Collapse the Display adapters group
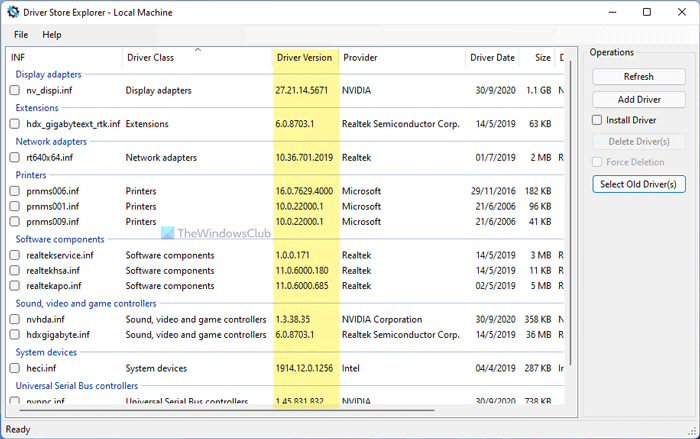700x439 pixels. click(x=48, y=74)
